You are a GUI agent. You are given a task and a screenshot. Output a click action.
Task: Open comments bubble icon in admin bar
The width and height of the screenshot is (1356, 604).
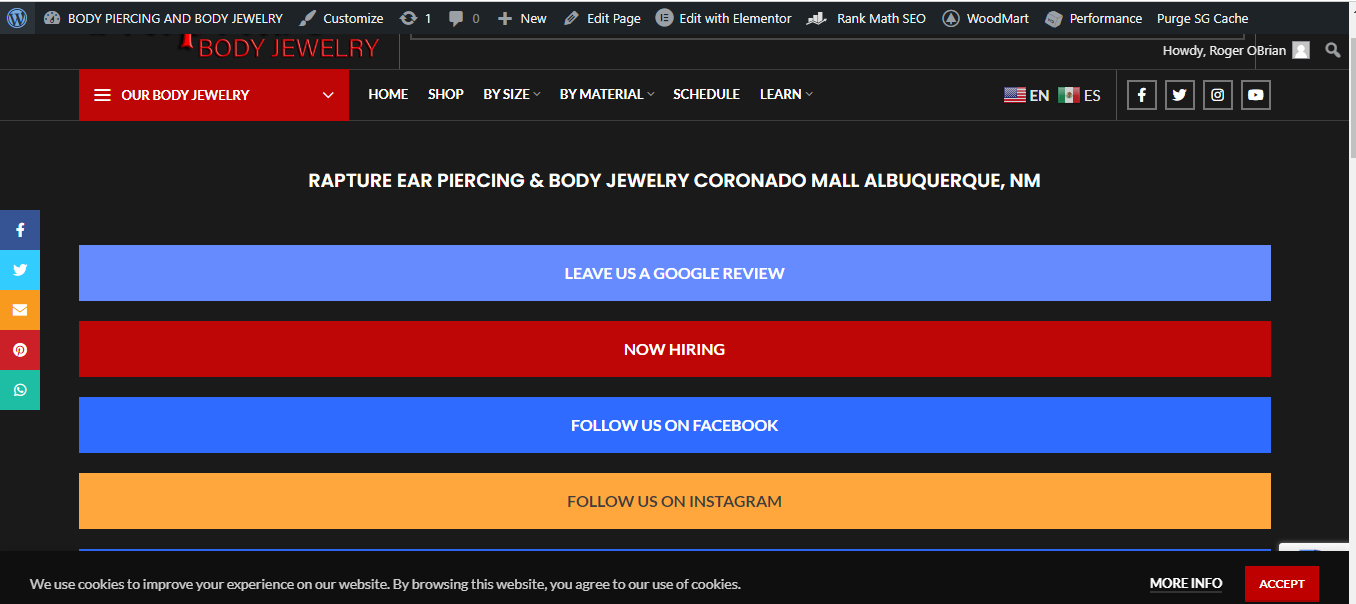click(456, 18)
